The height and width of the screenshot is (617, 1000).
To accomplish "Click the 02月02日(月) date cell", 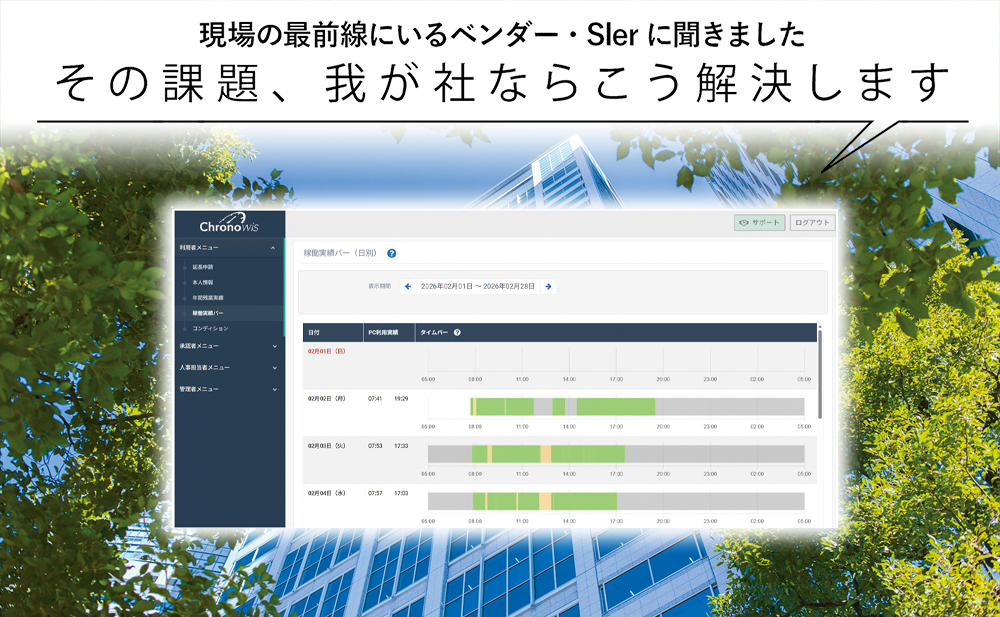I will click(x=327, y=399).
